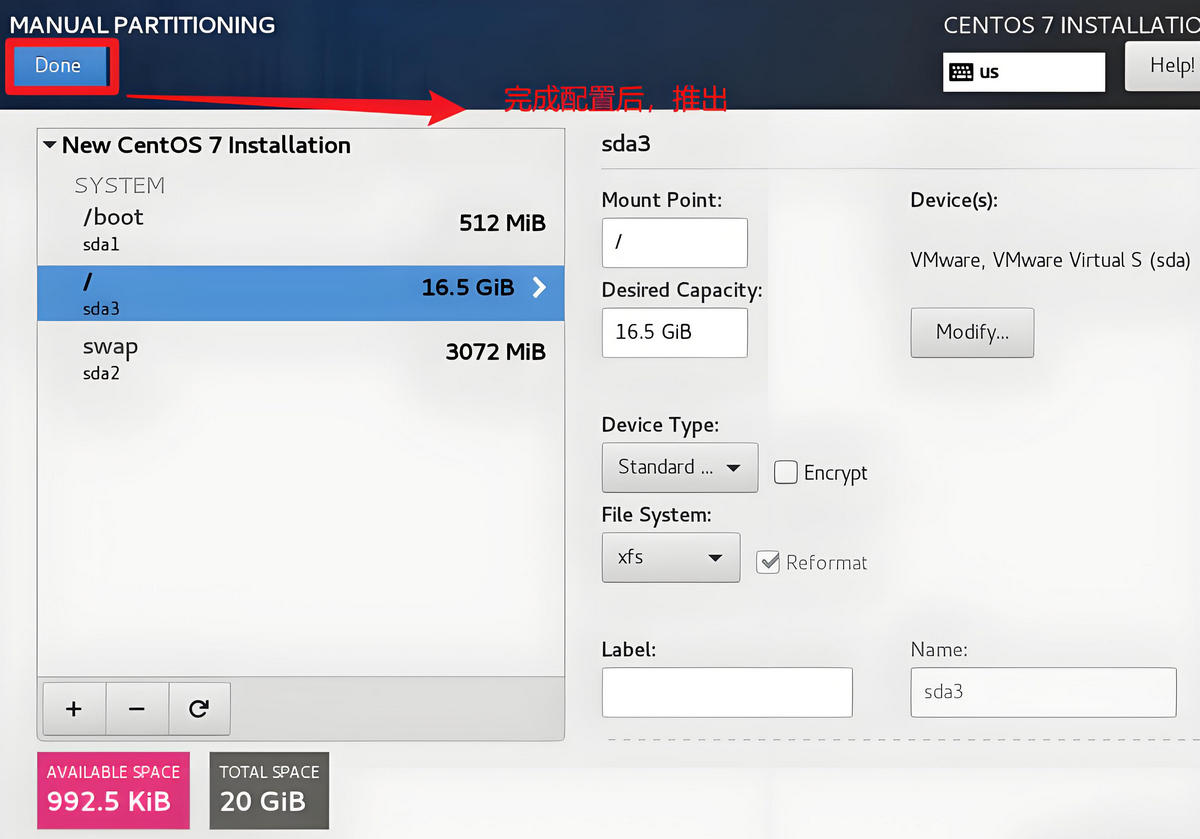1200x839 pixels.
Task: Open the Modify... devices button
Action: click(x=972, y=333)
